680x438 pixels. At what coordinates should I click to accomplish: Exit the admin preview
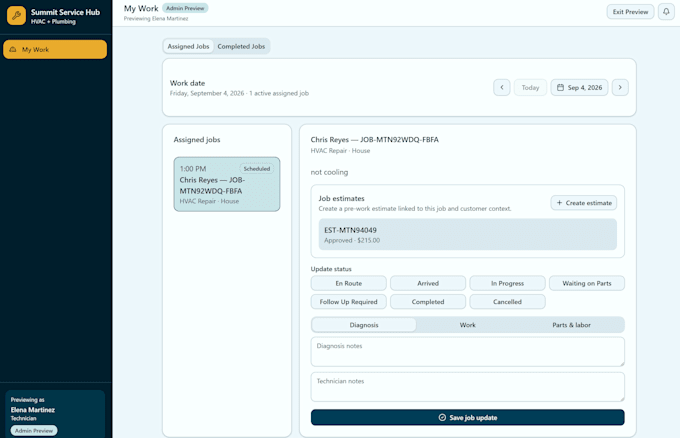630,12
